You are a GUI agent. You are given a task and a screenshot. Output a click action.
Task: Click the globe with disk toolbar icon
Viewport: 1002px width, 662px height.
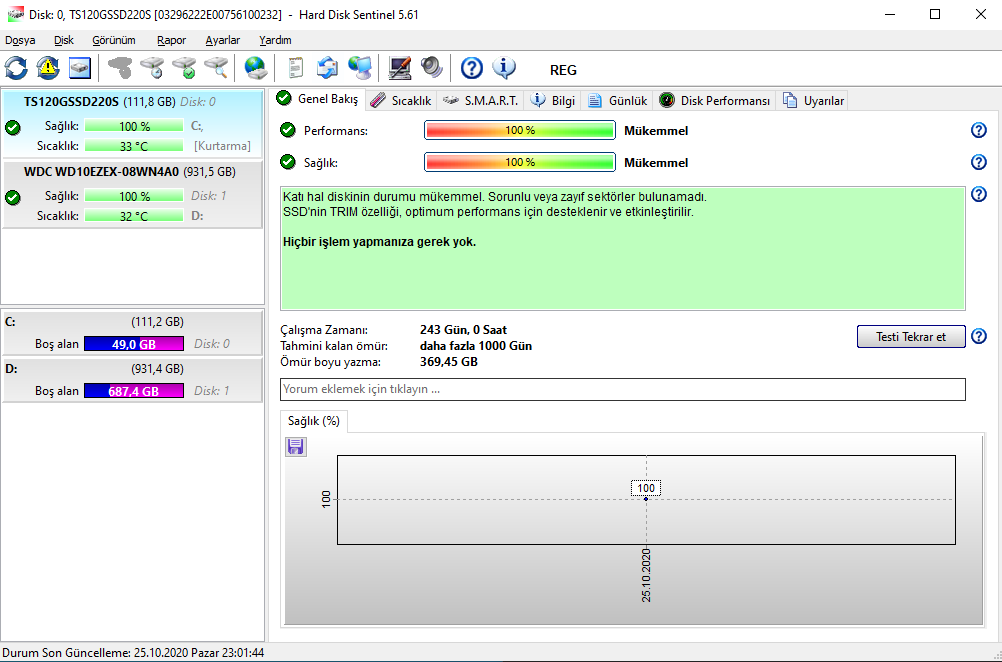256,68
